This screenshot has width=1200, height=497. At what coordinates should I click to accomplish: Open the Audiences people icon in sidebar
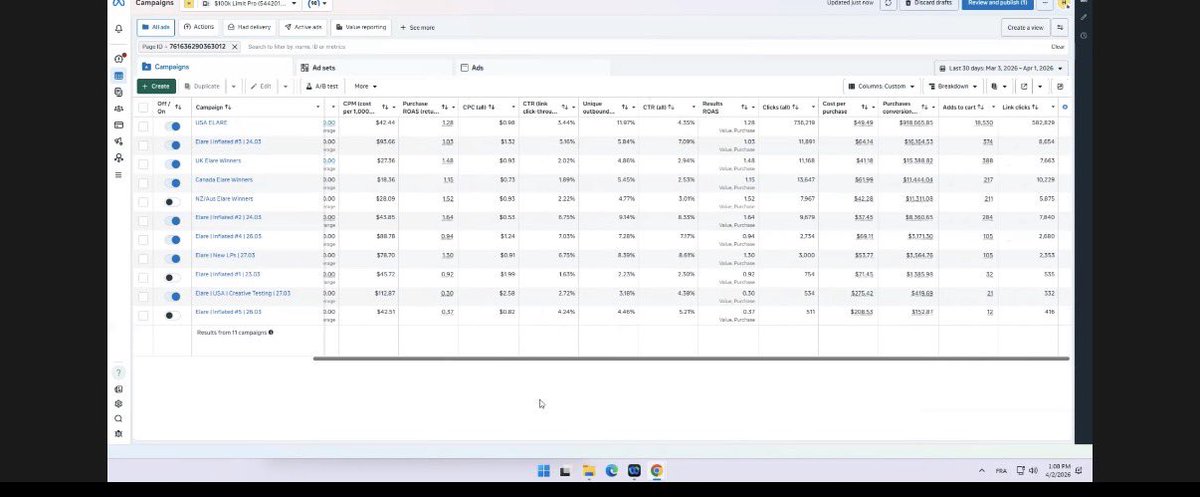pyautogui.click(x=119, y=108)
